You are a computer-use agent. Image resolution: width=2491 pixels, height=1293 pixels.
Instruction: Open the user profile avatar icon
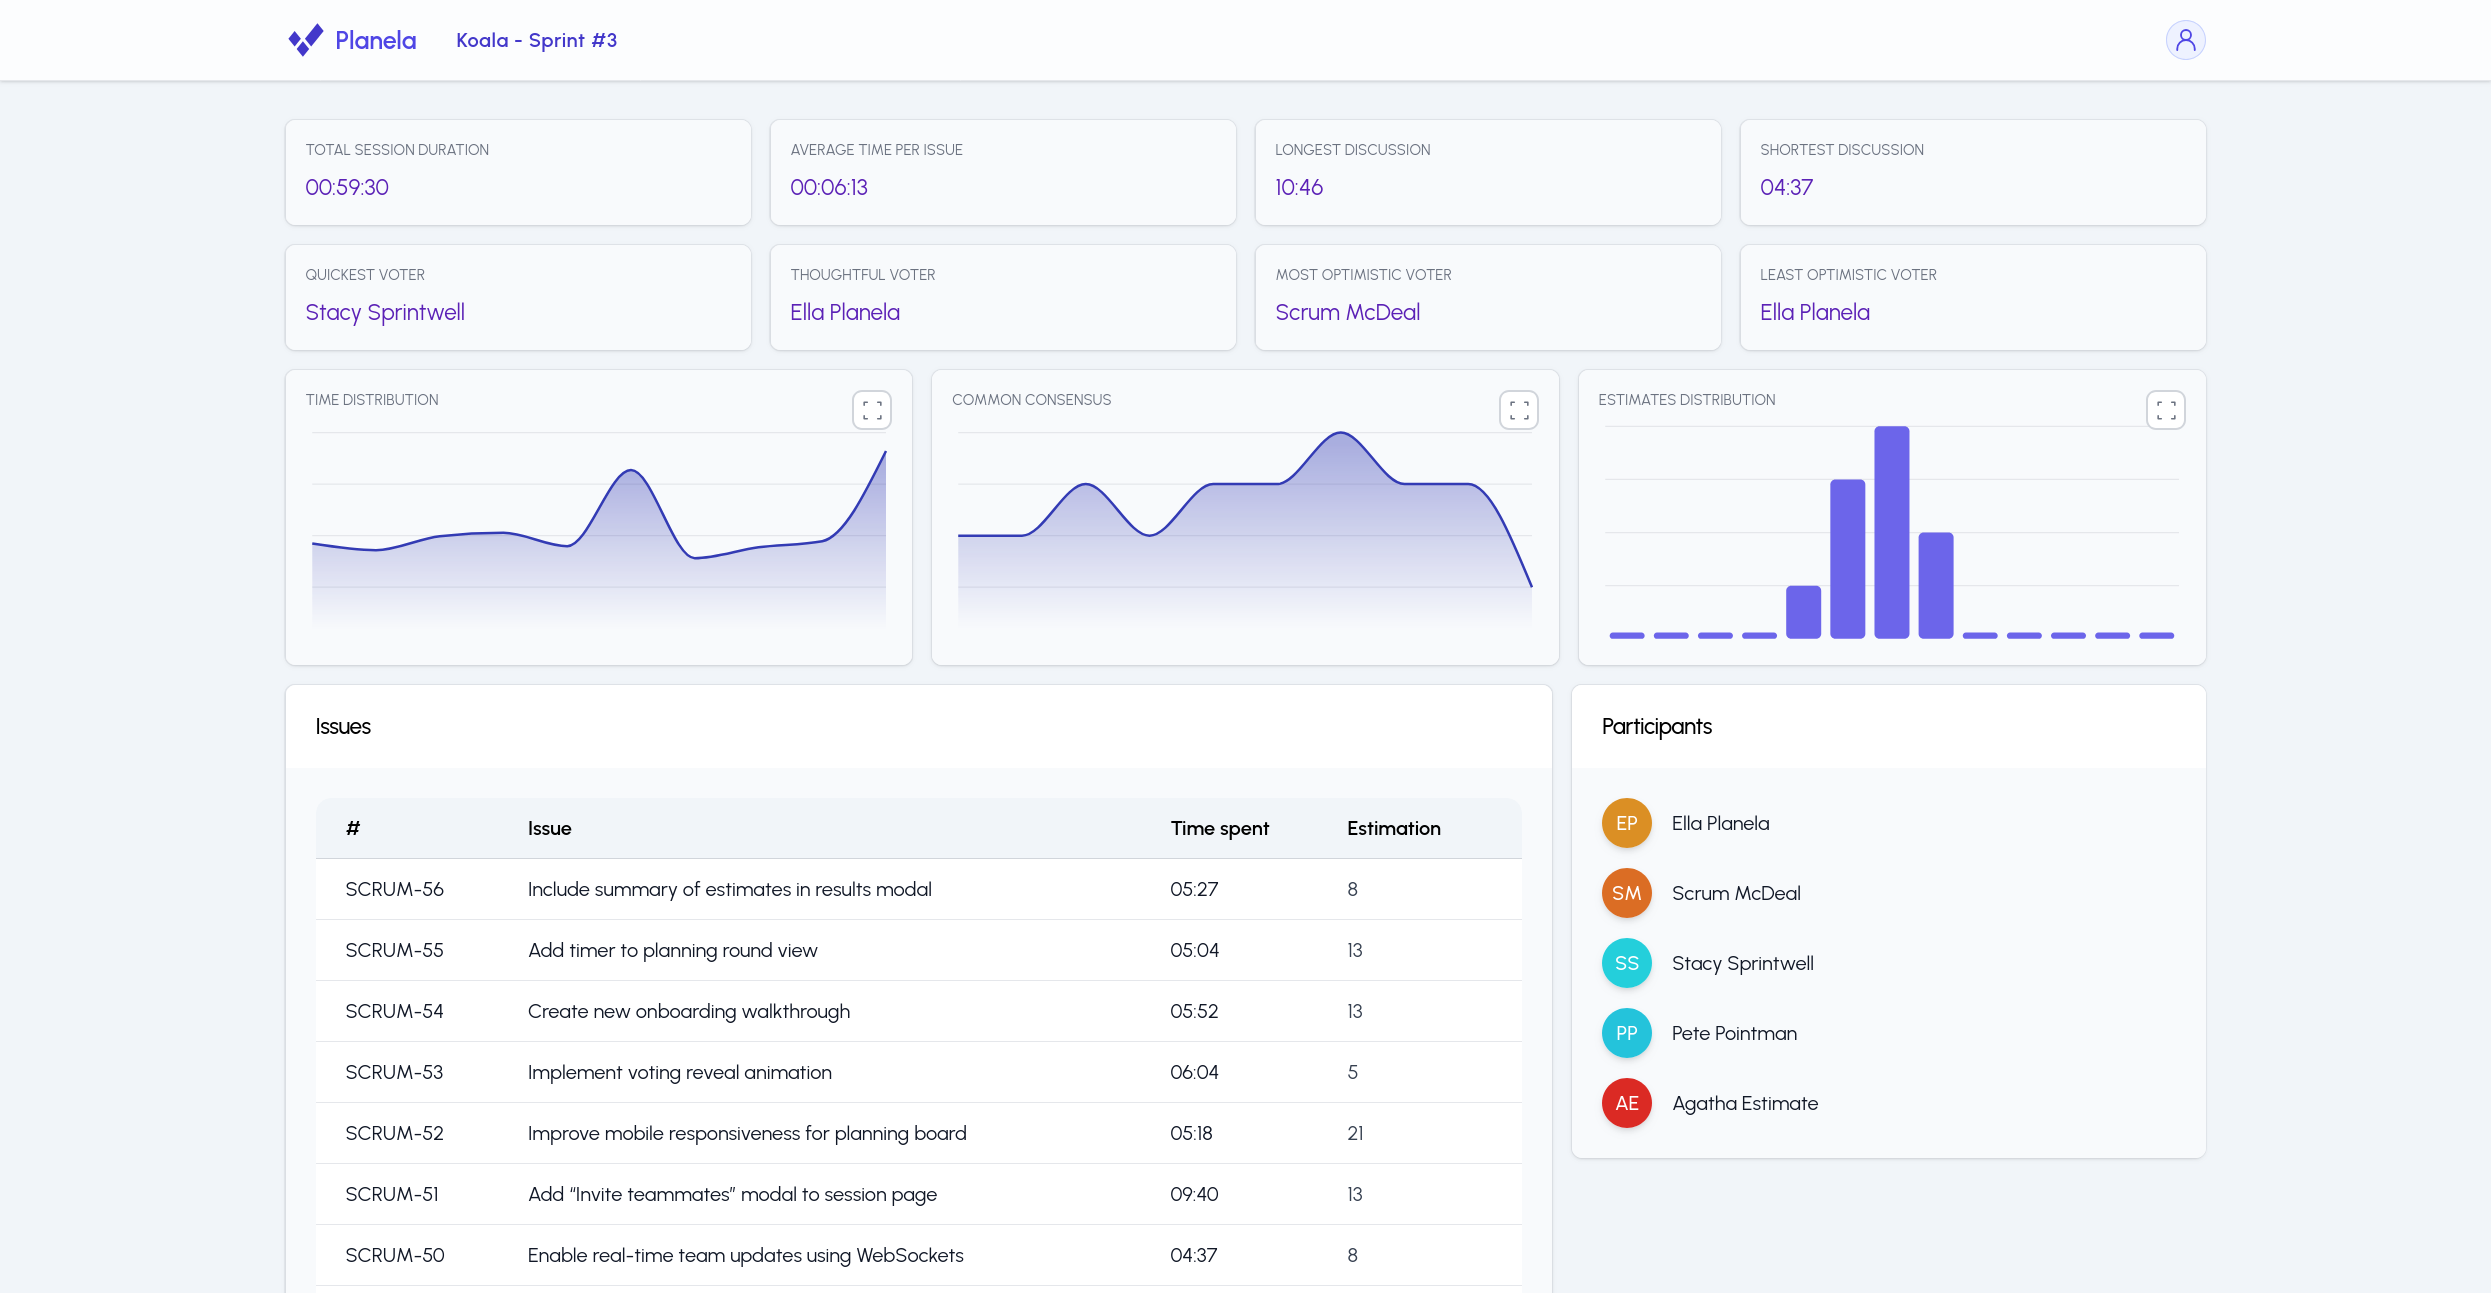click(2186, 40)
